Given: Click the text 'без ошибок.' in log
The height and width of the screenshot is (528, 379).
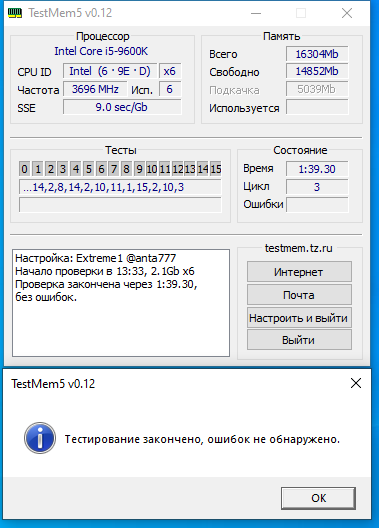Looking at the screenshot, I should (46, 297).
